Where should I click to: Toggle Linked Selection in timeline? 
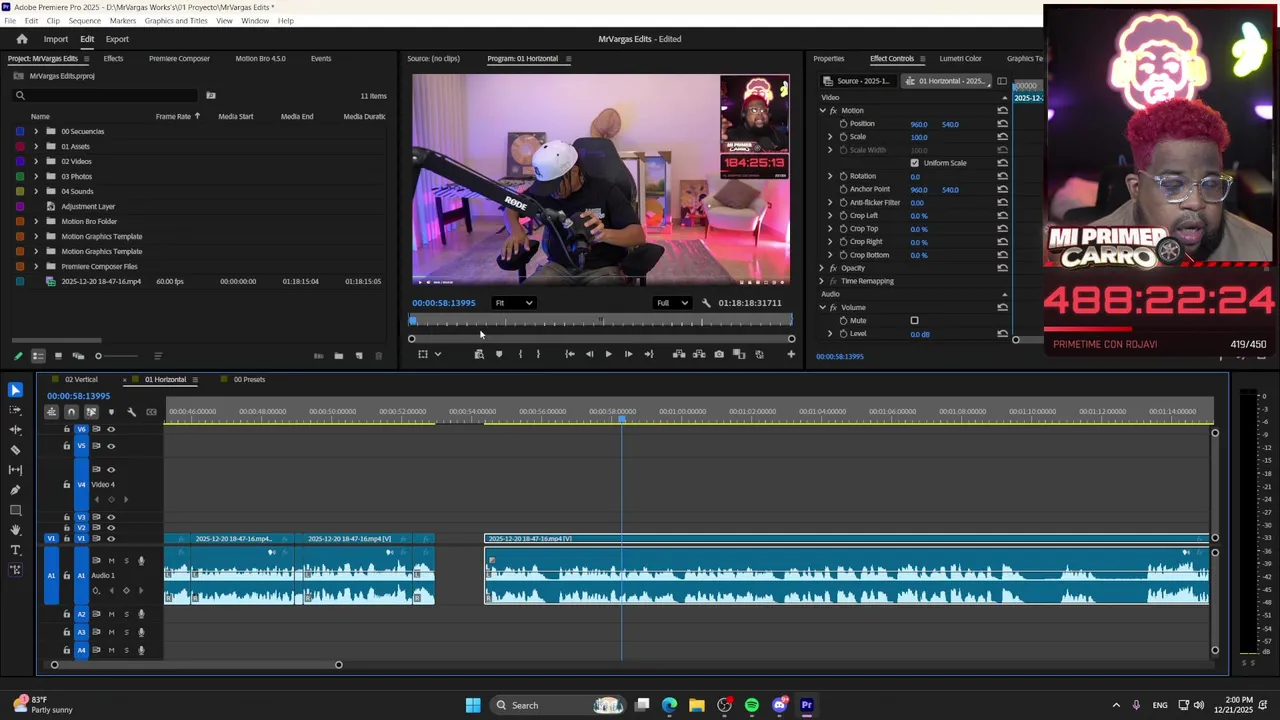click(x=91, y=412)
